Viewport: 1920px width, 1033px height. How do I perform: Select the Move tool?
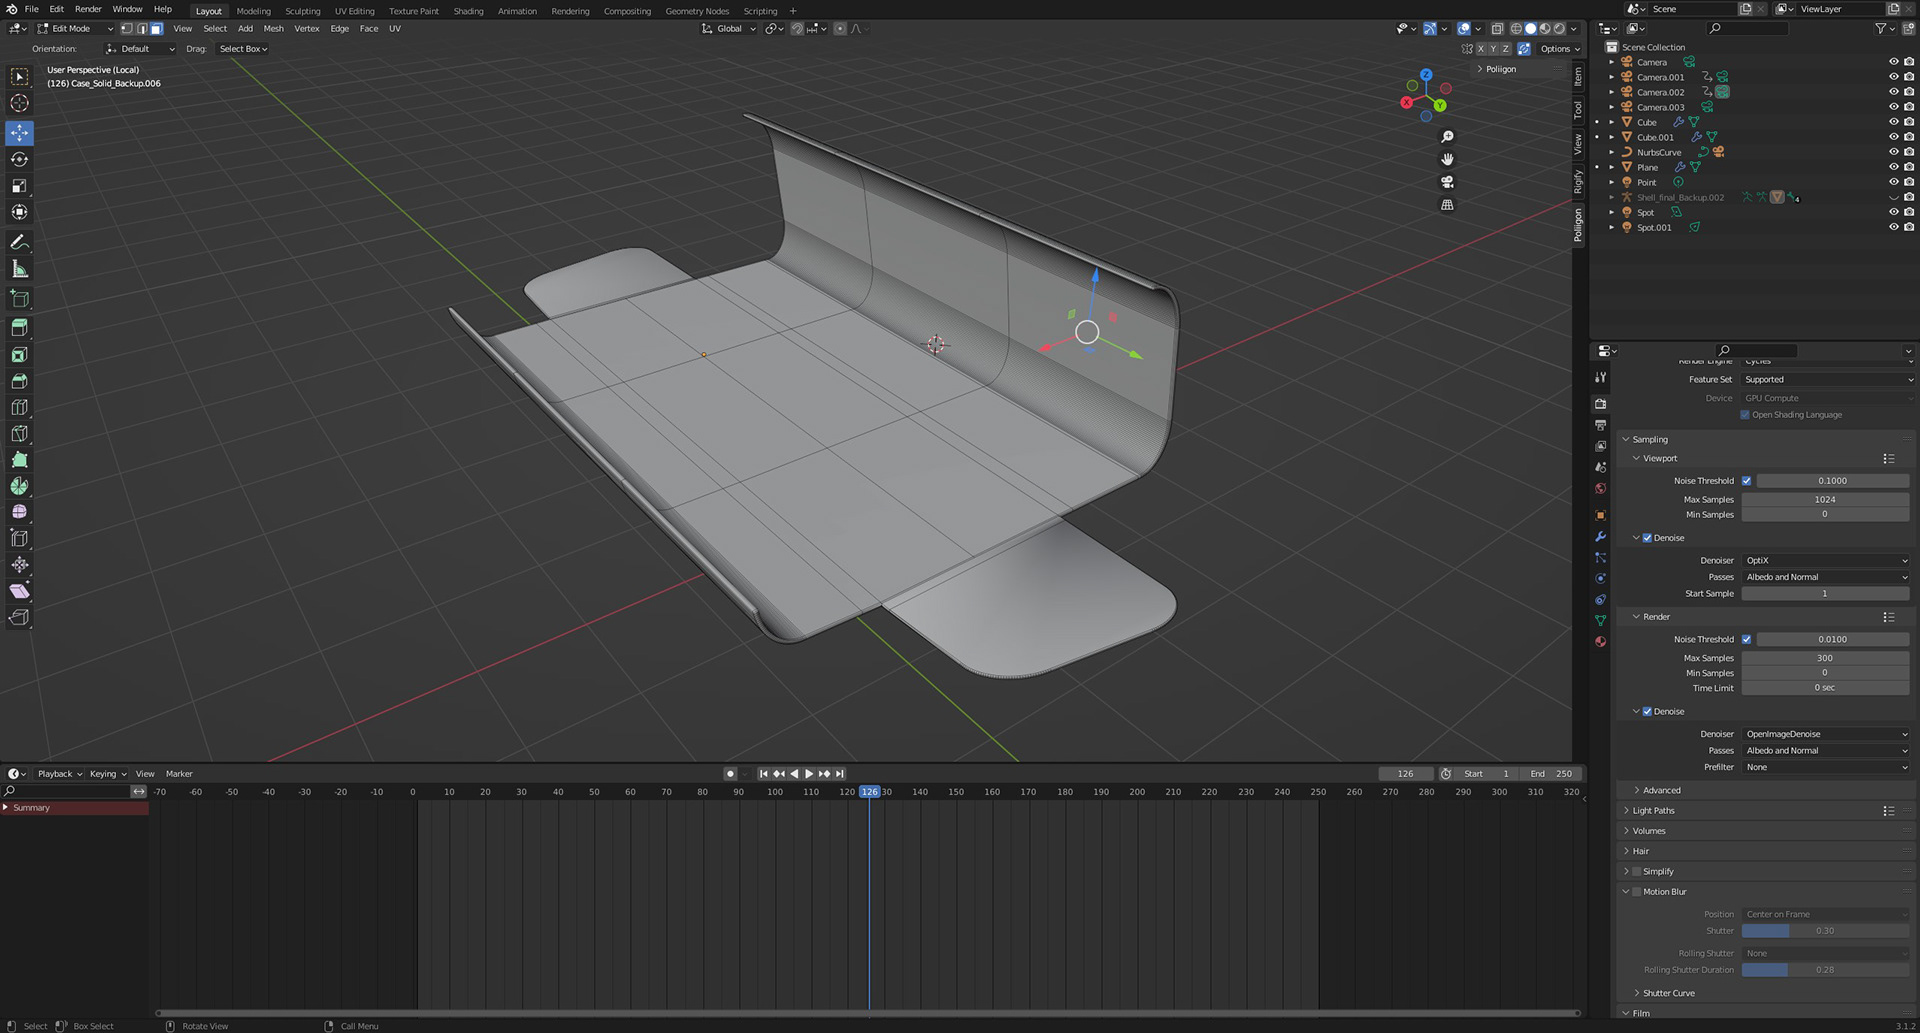[19, 133]
